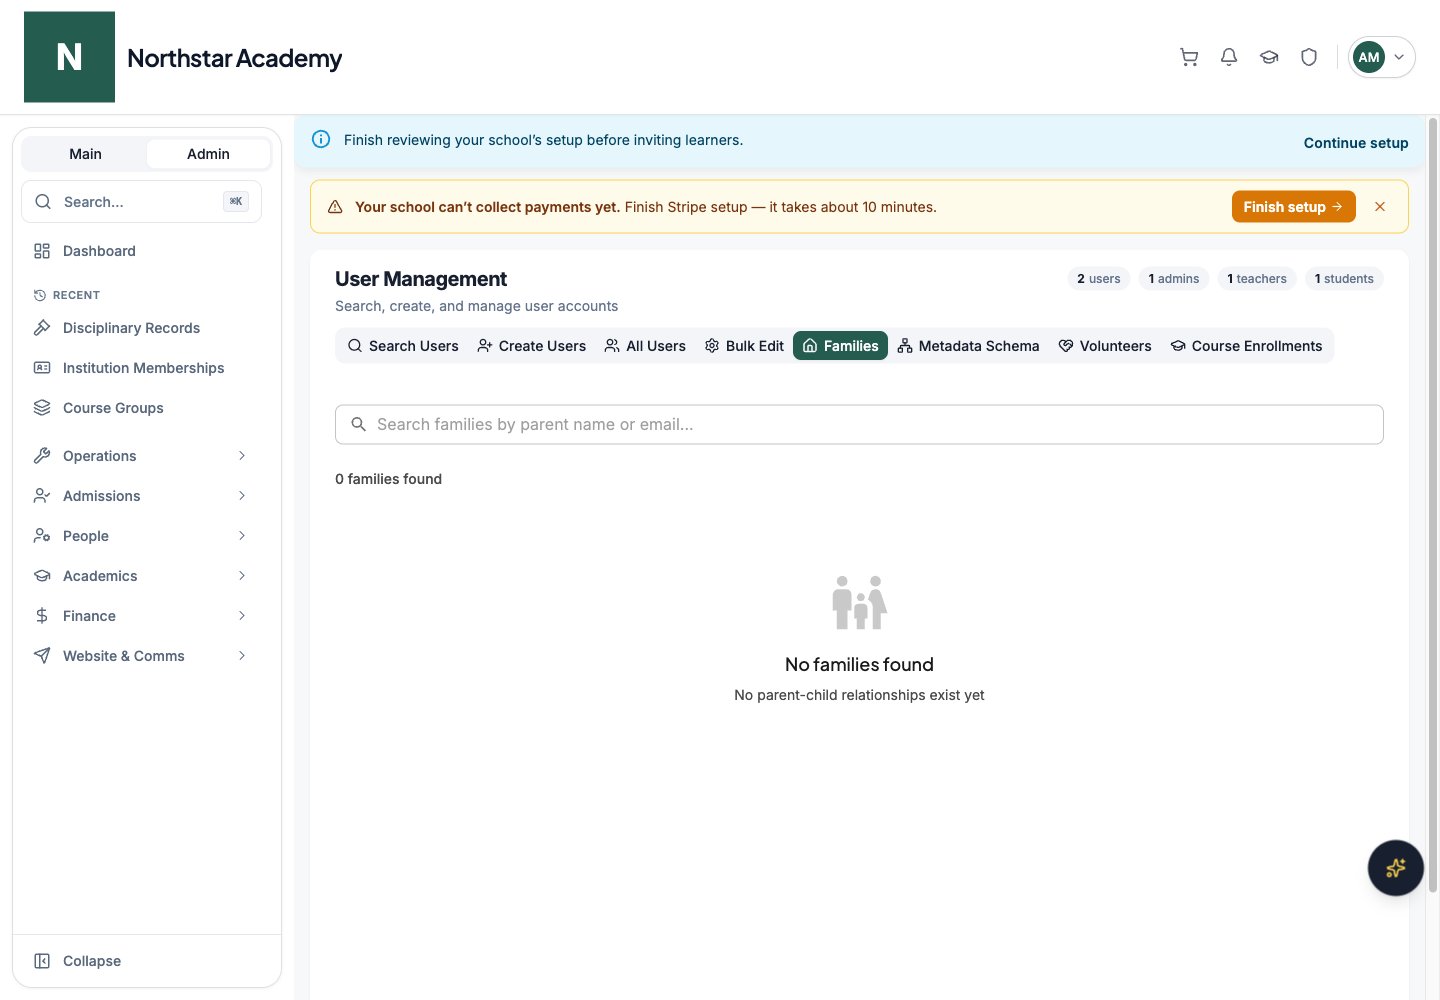Click the 1 teachers count badge
The image size is (1440, 1000).
click(x=1257, y=279)
